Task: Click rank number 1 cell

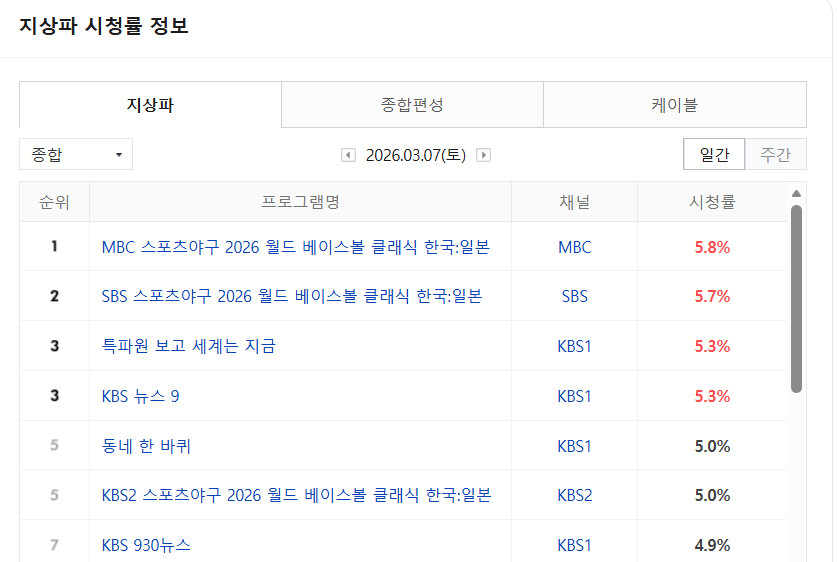Action: 54,246
